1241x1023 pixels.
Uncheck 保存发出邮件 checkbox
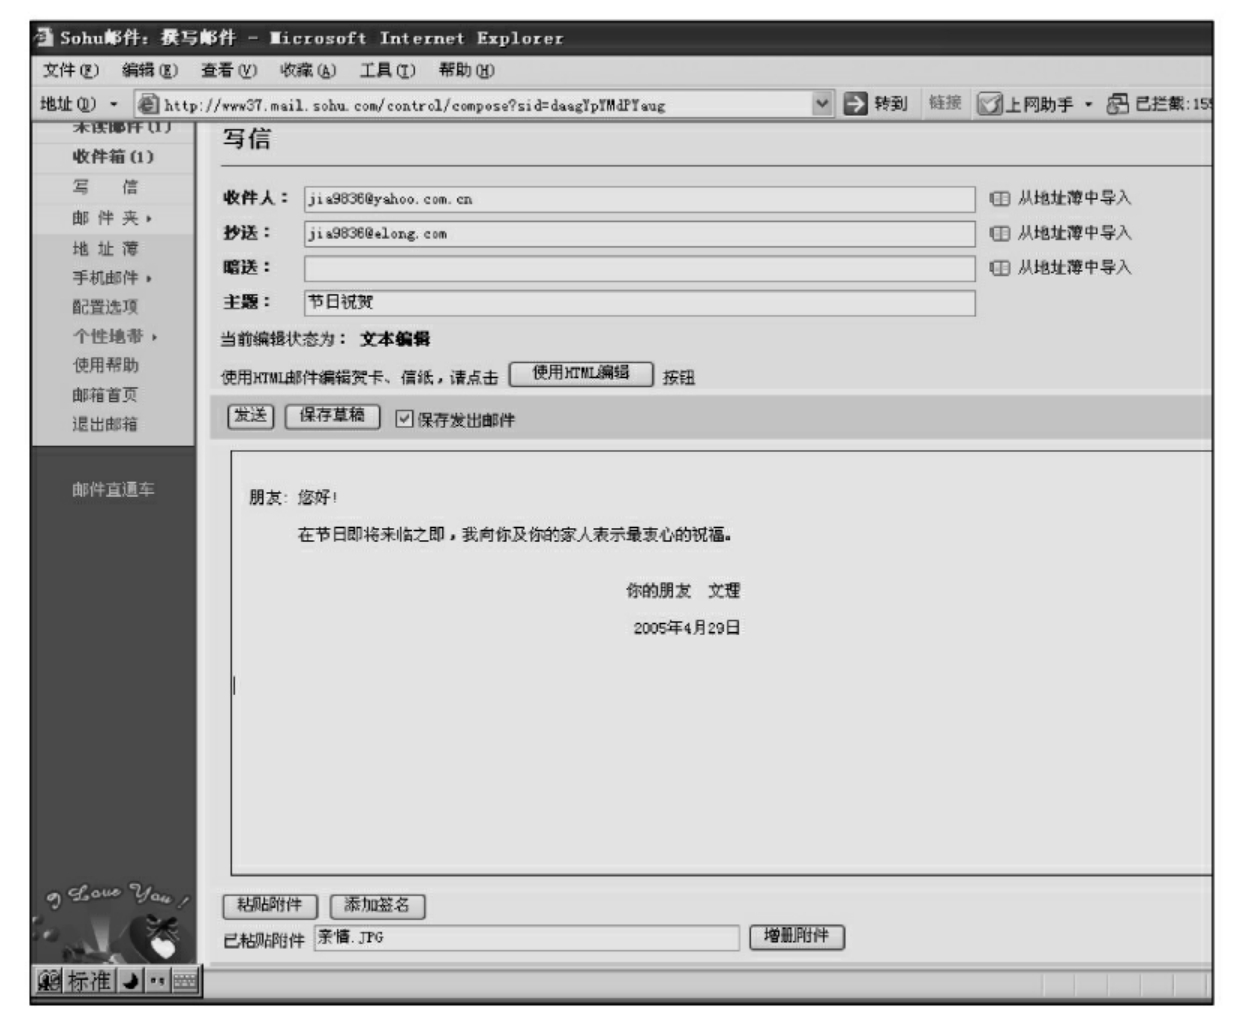tap(404, 419)
